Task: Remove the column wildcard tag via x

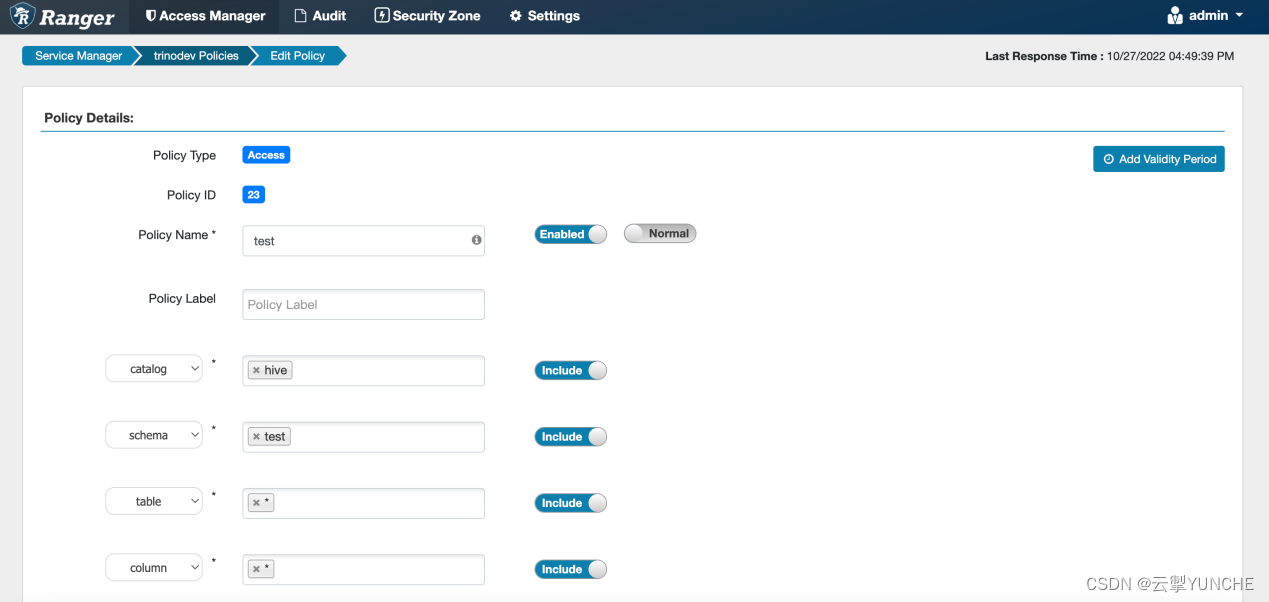Action: (x=256, y=569)
